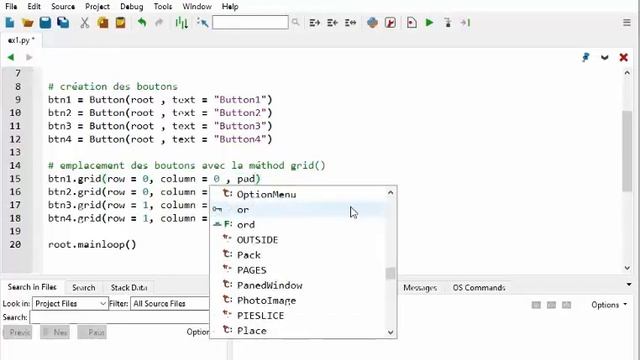Switch to the Stack Data tab
Screen dimensions: 640x360
pyautogui.click(x=129, y=287)
